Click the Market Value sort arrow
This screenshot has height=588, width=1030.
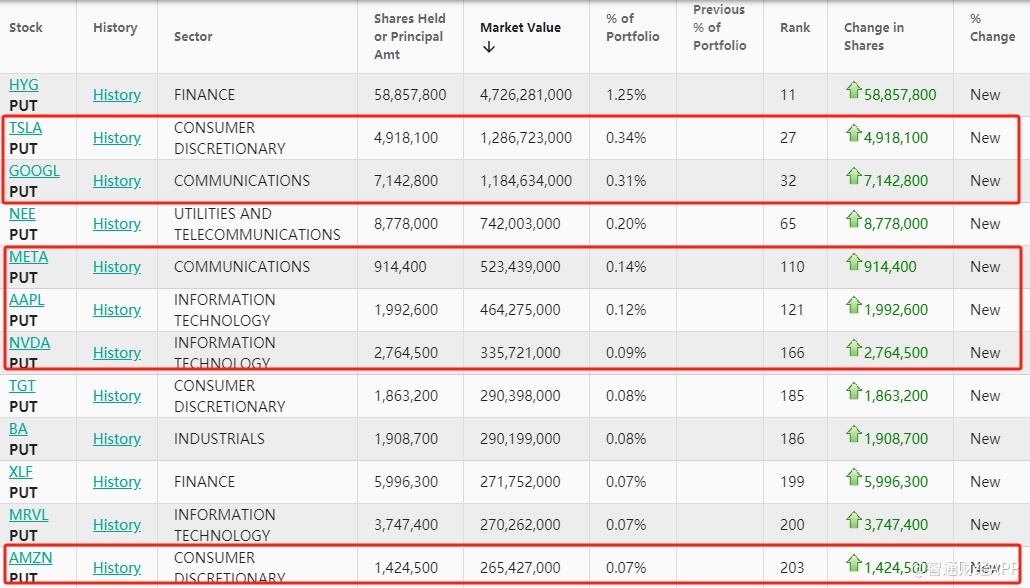[x=488, y=47]
